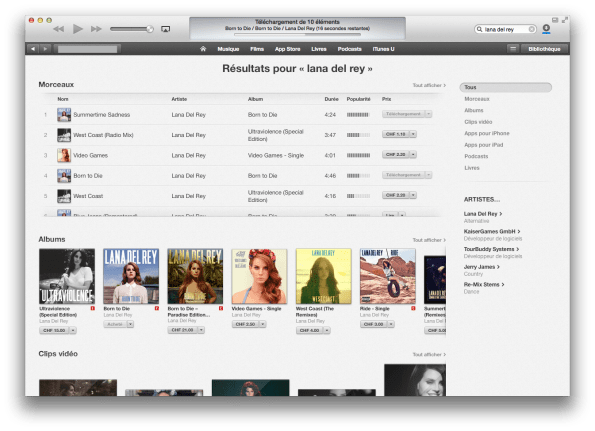Open Video Games - Single album cover
This screenshot has height=431, width=595.
coord(259,276)
